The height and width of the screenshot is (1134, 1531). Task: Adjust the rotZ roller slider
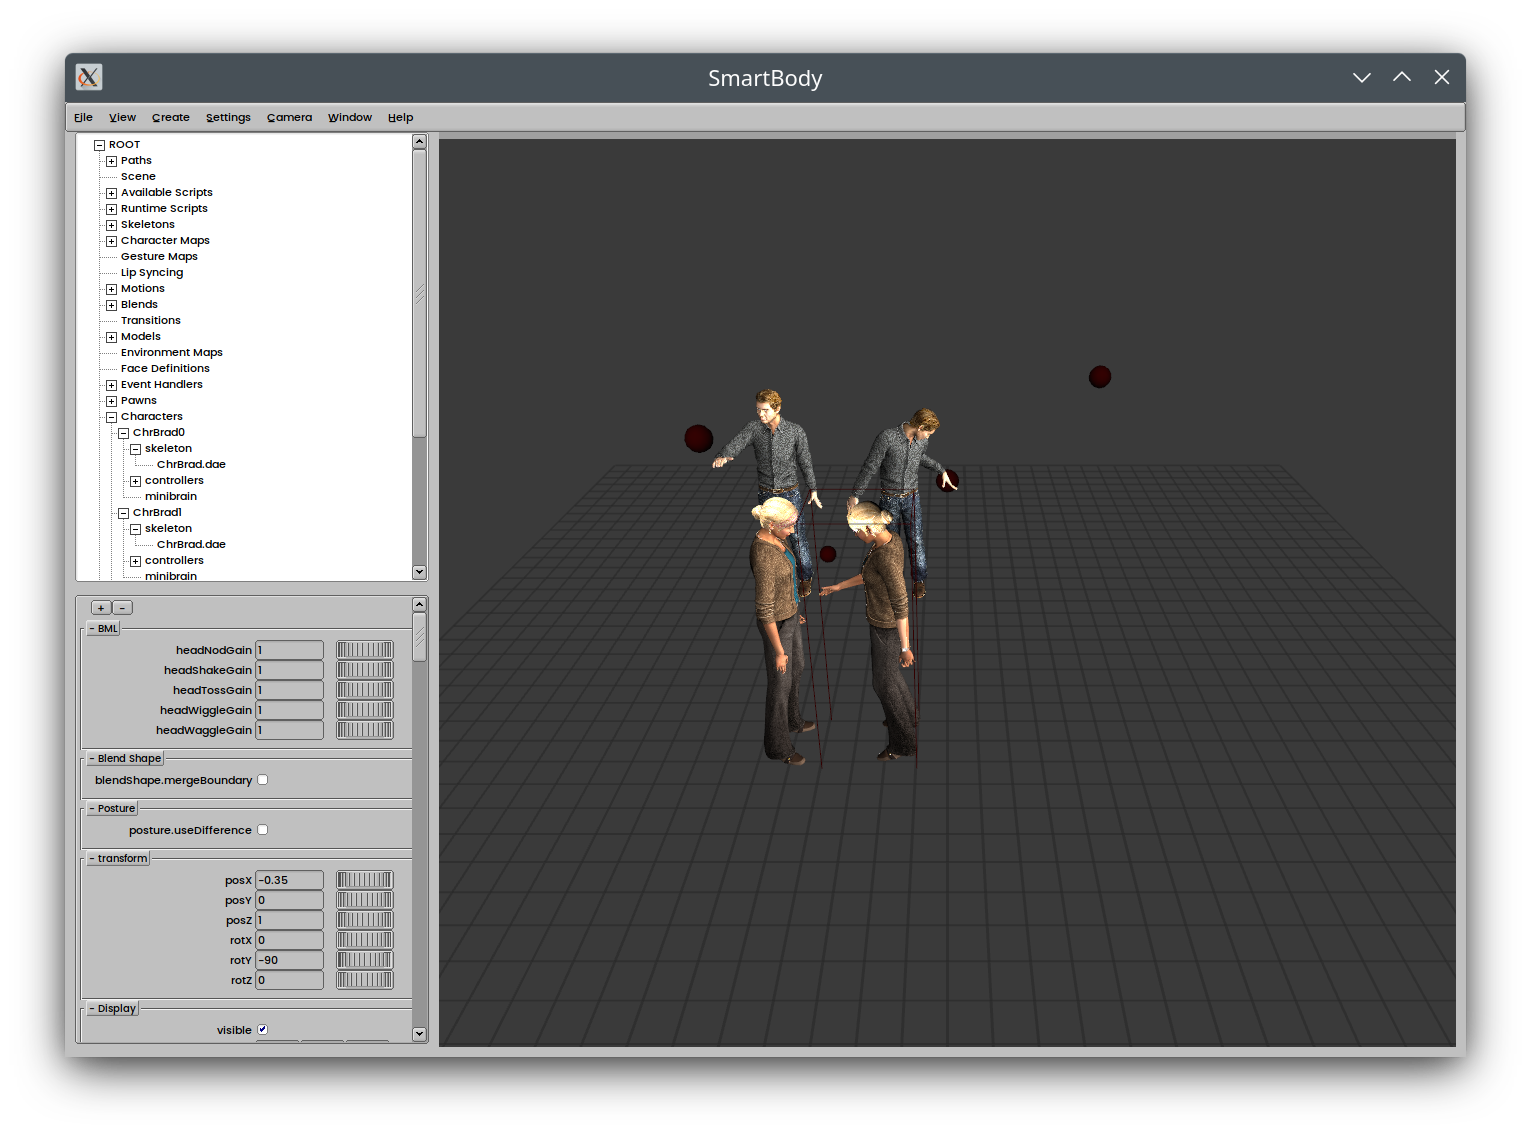(x=365, y=980)
